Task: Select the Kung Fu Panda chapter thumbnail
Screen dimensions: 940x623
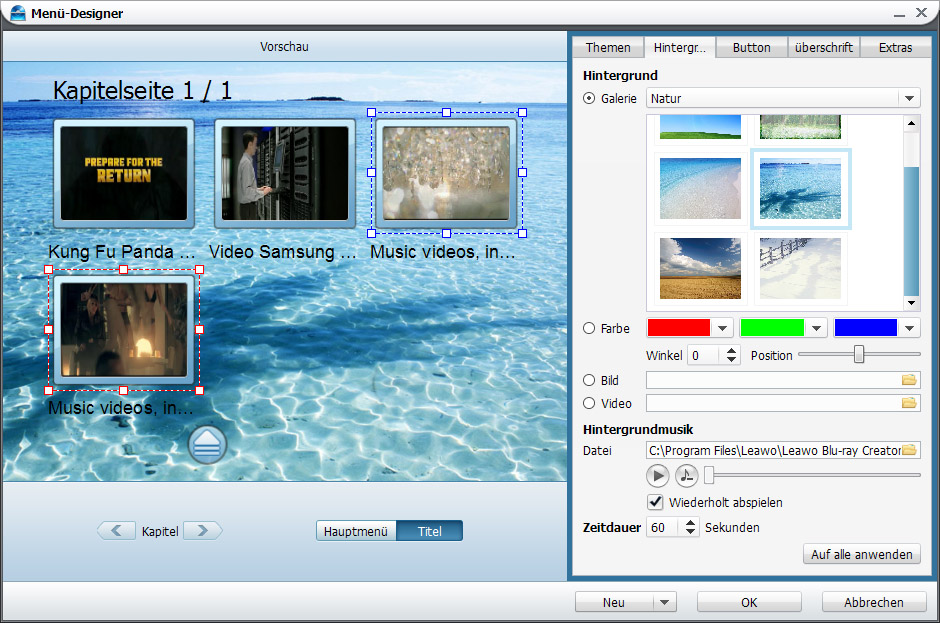Action: (x=124, y=174)
